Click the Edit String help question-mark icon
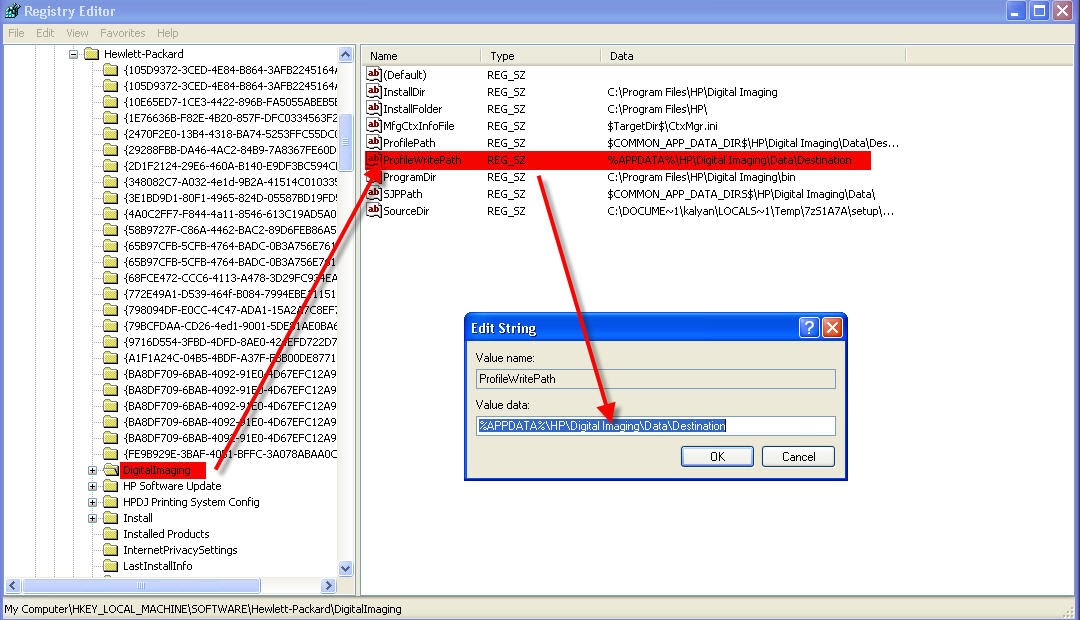This screenshot has width=1080, height=620. click(x=809, y=328)
